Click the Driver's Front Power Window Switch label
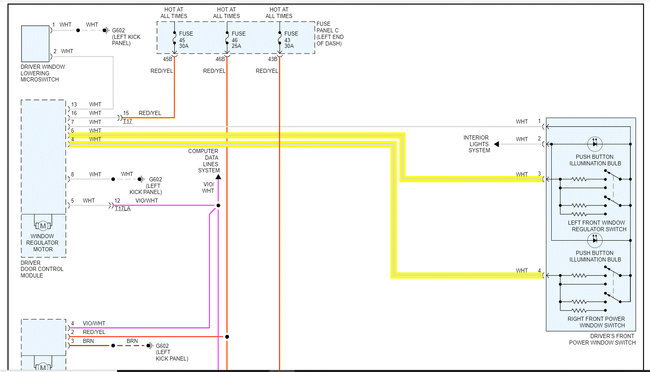The width and height of the screenshot is (650, 372). tap(602, 339)
